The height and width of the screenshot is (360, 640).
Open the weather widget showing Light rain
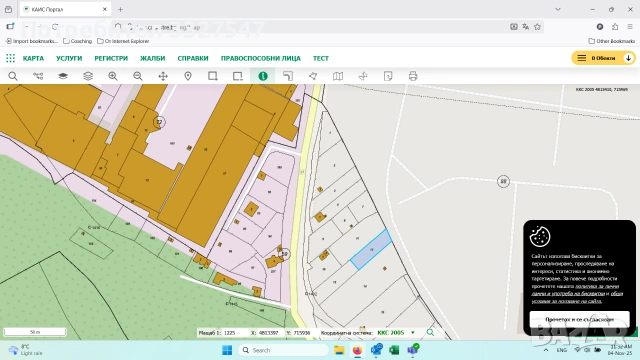[25, 350]
